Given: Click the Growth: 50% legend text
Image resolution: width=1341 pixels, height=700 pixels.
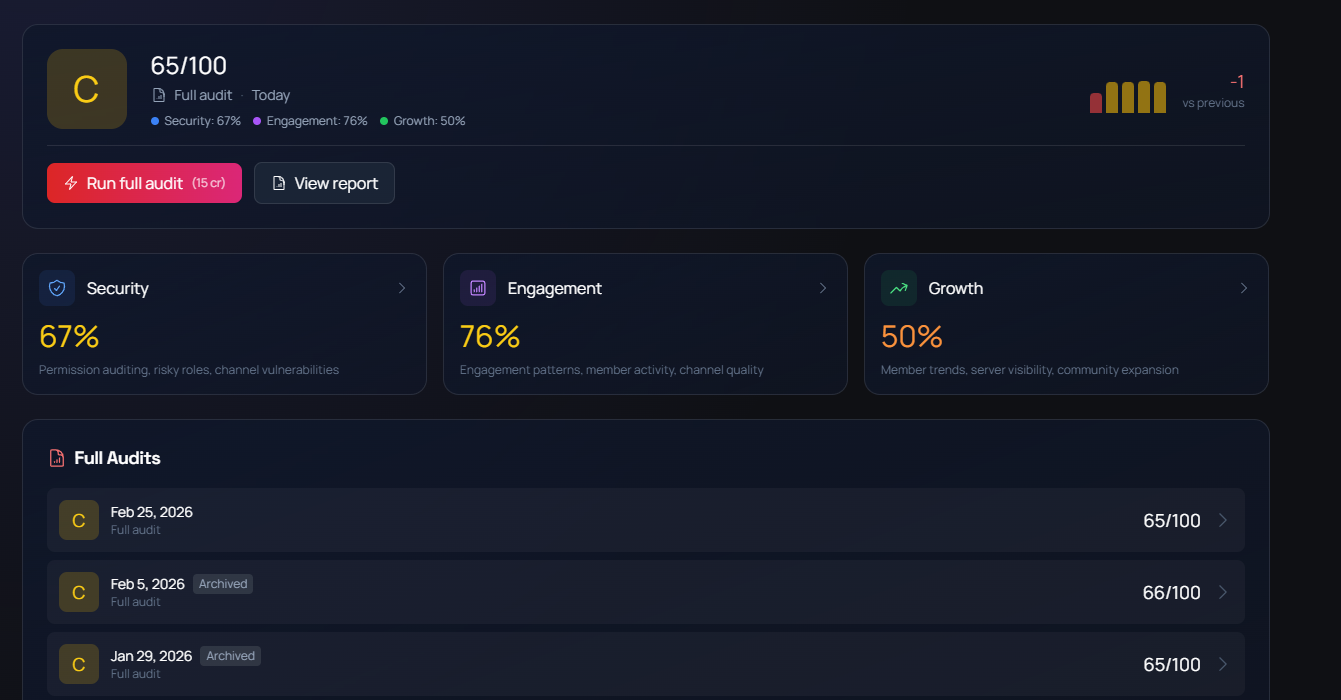Looking at the screenshot, I should [429, 121].
